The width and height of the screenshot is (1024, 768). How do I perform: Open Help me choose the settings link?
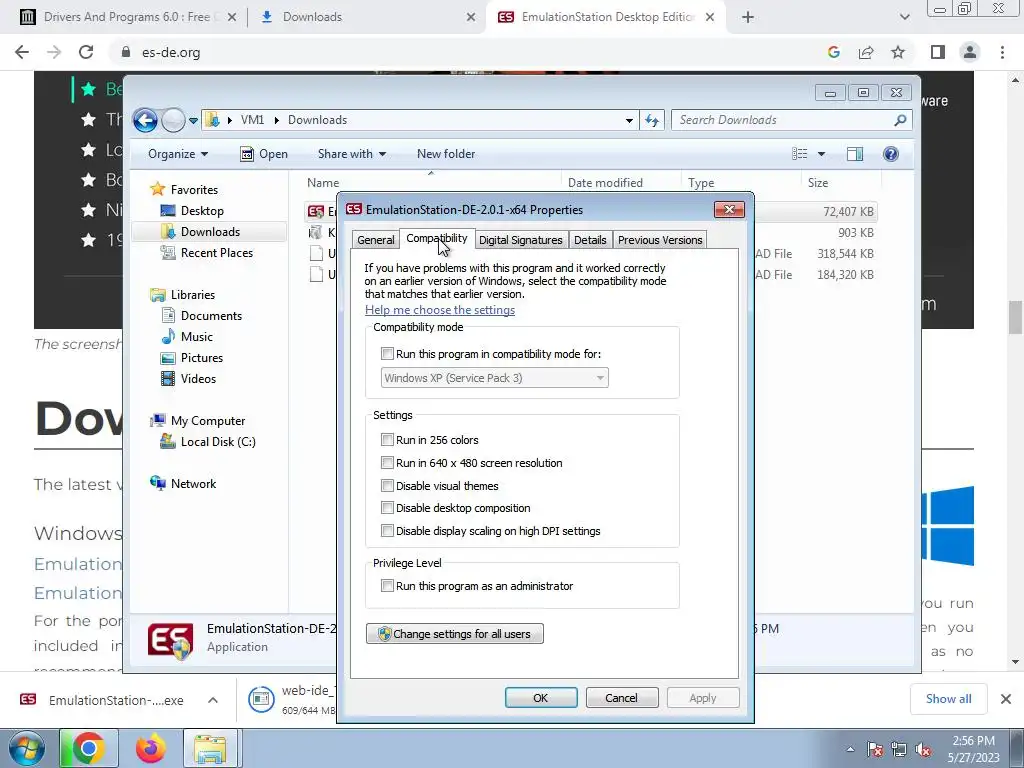[440, 310]
